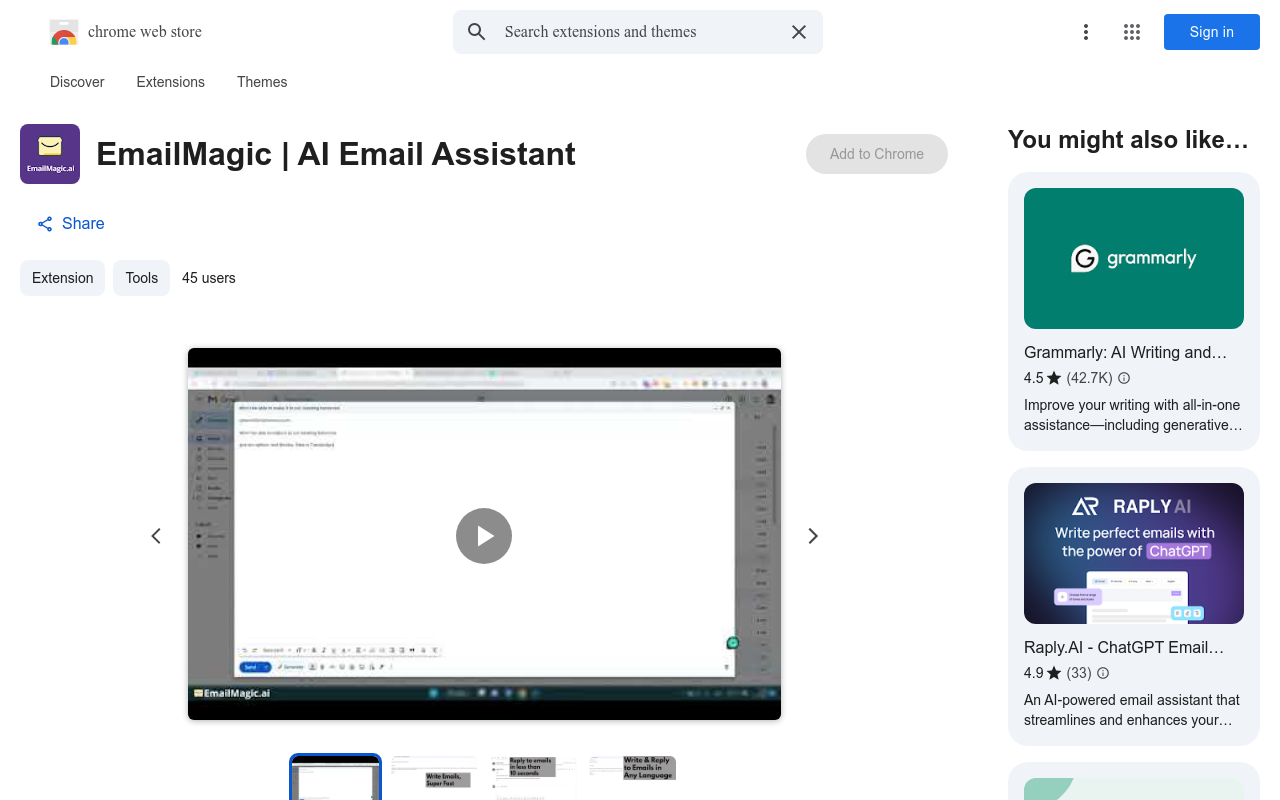Play the EmailMagic preview video
Viewport: 1280px width, 800px height.
pyautogui.click(x=484, y=536)
